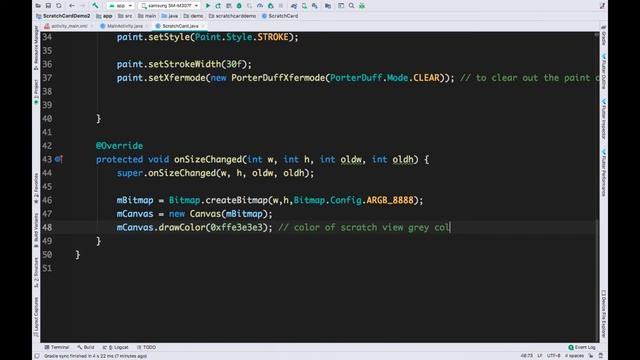Open the Logcat tool window
This screenshot has width=640, height=360.
(116, 347)
